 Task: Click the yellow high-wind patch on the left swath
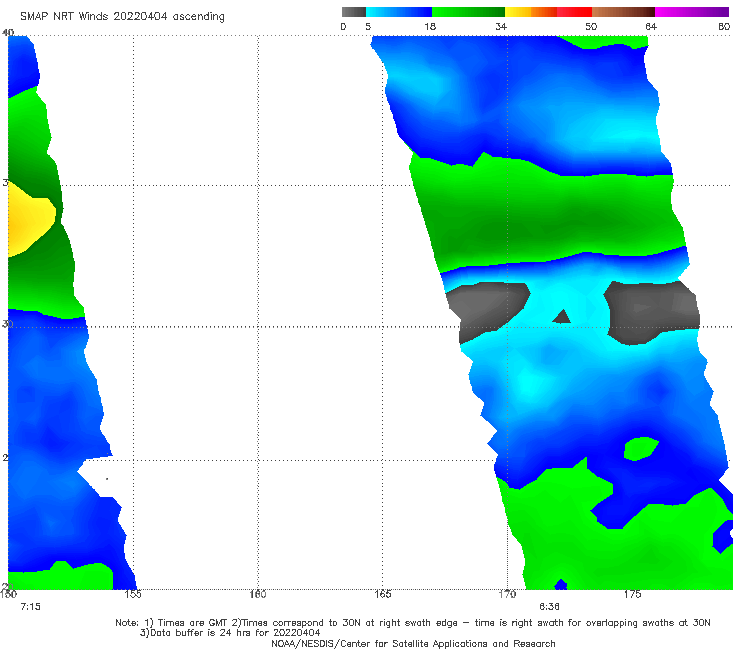(28, 219)
